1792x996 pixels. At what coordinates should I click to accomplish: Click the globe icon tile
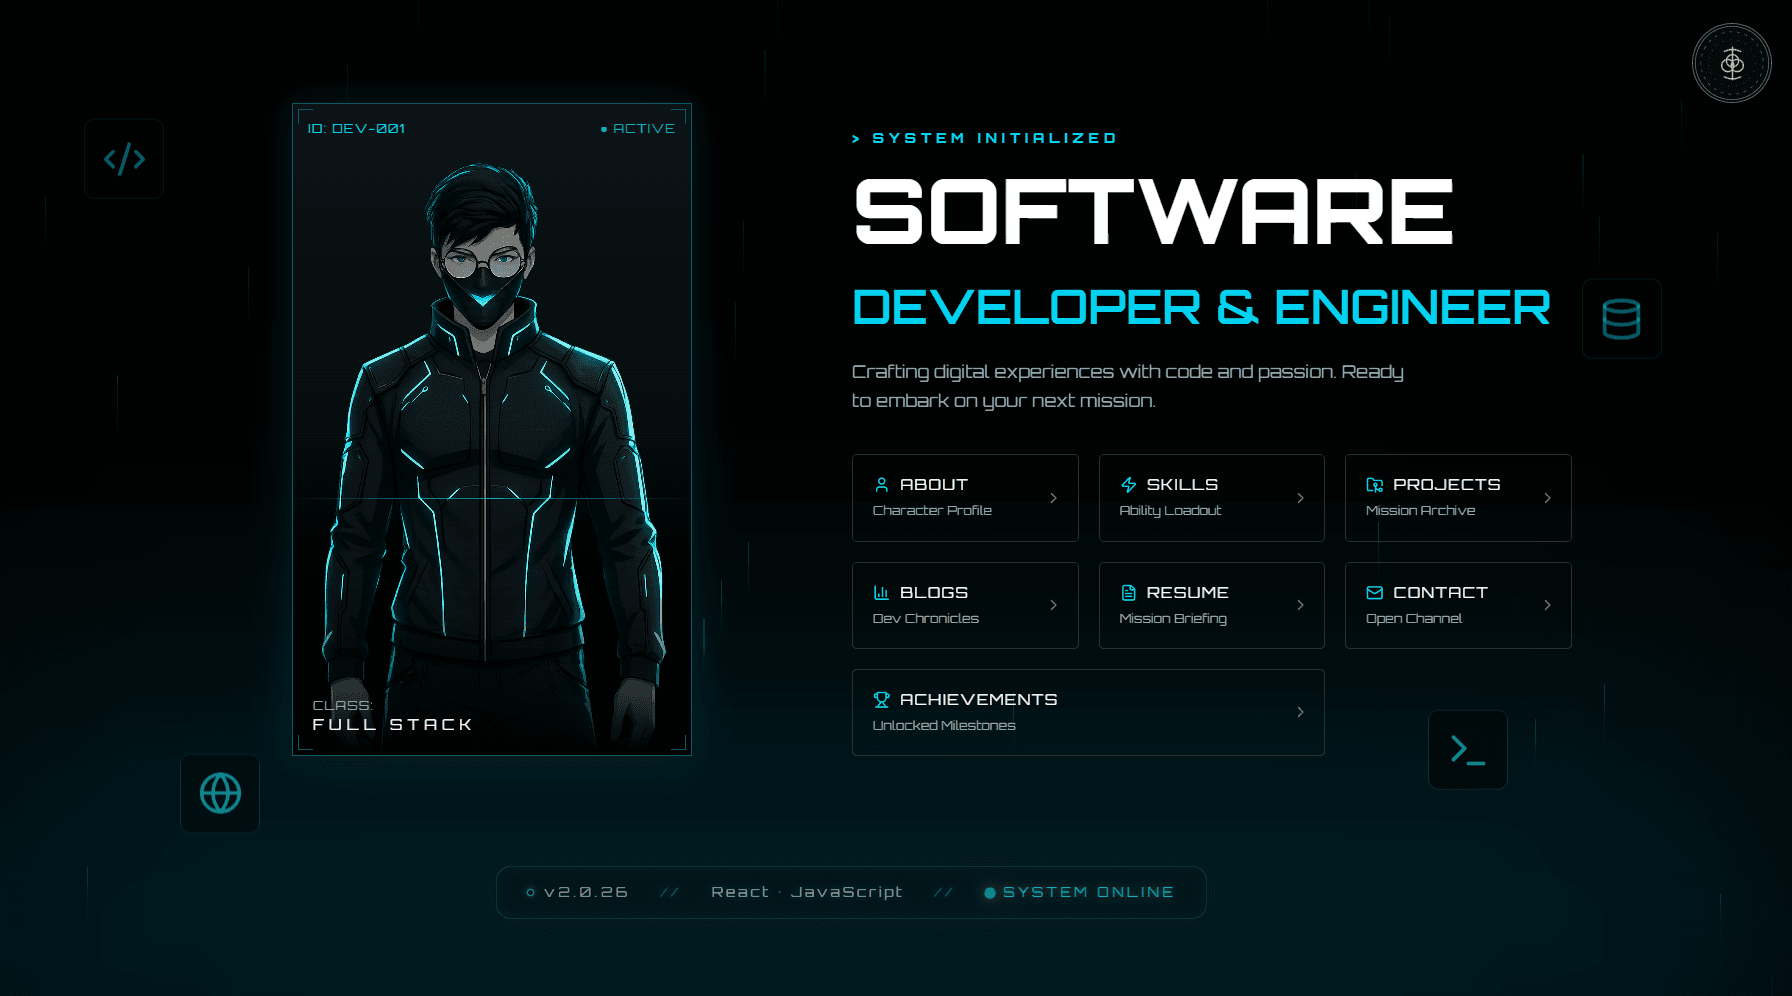tap(220, 793)
